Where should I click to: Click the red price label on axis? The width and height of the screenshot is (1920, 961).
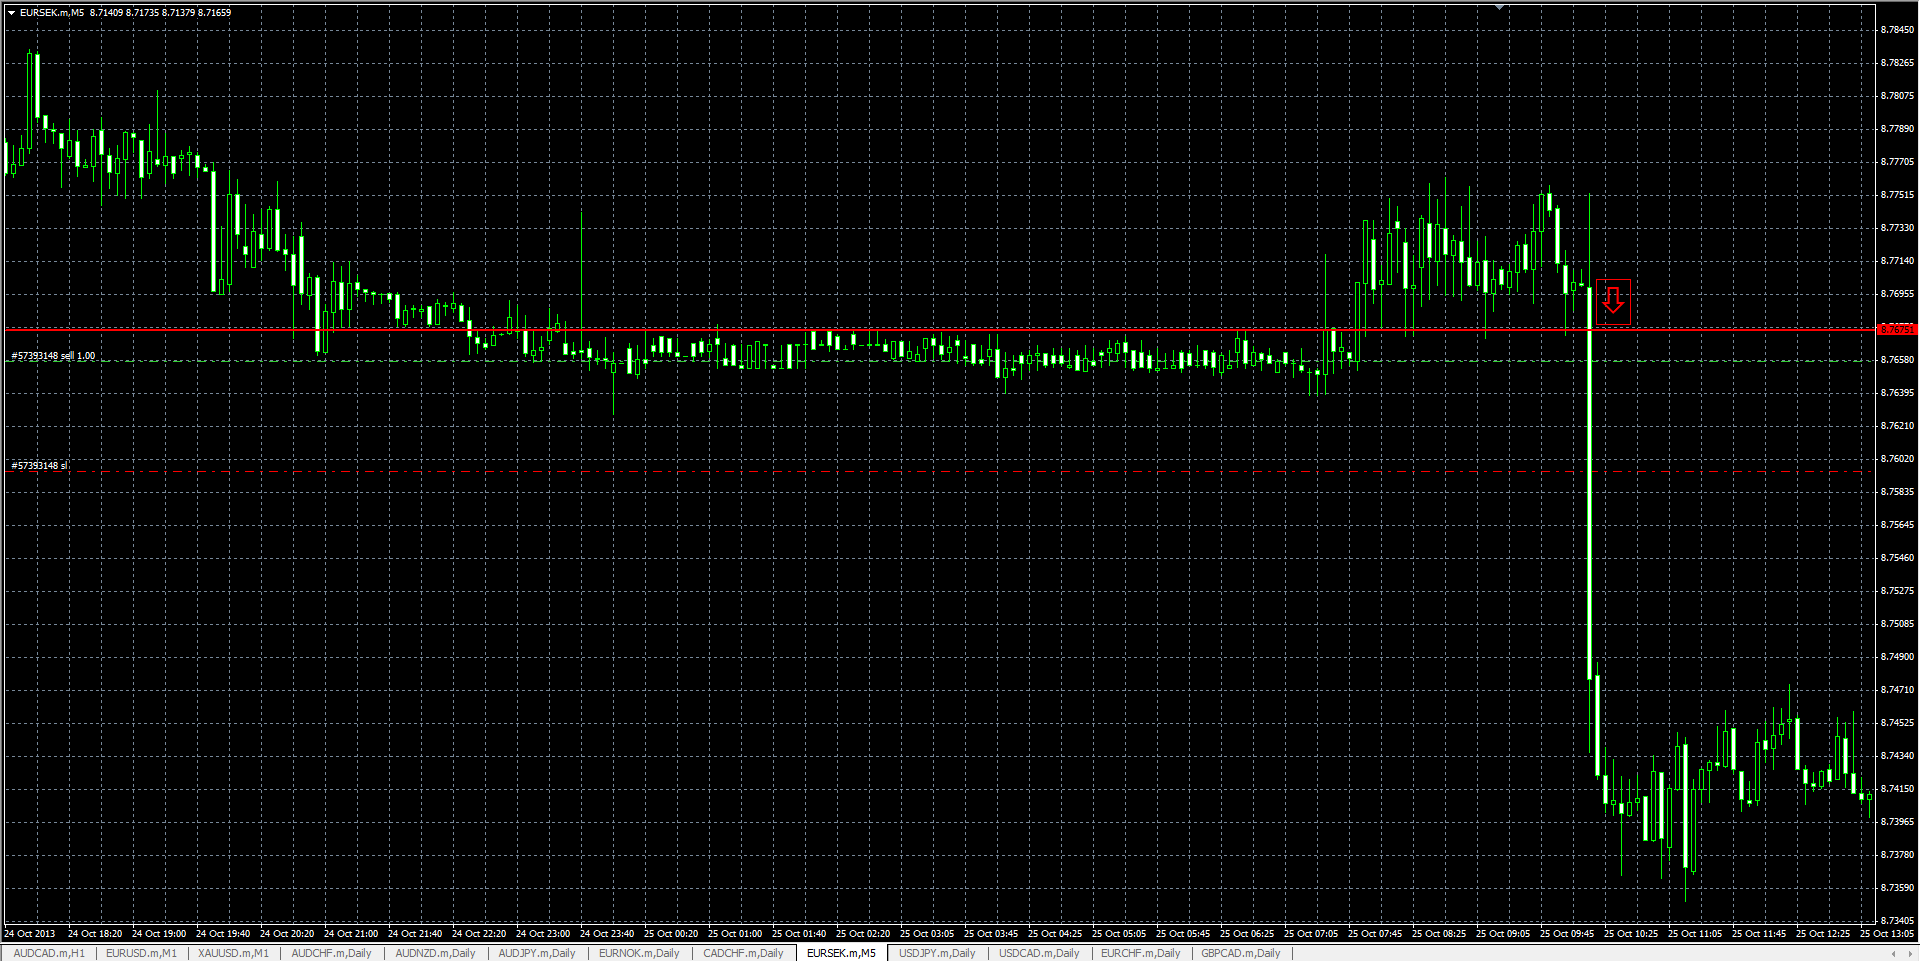1897,329
